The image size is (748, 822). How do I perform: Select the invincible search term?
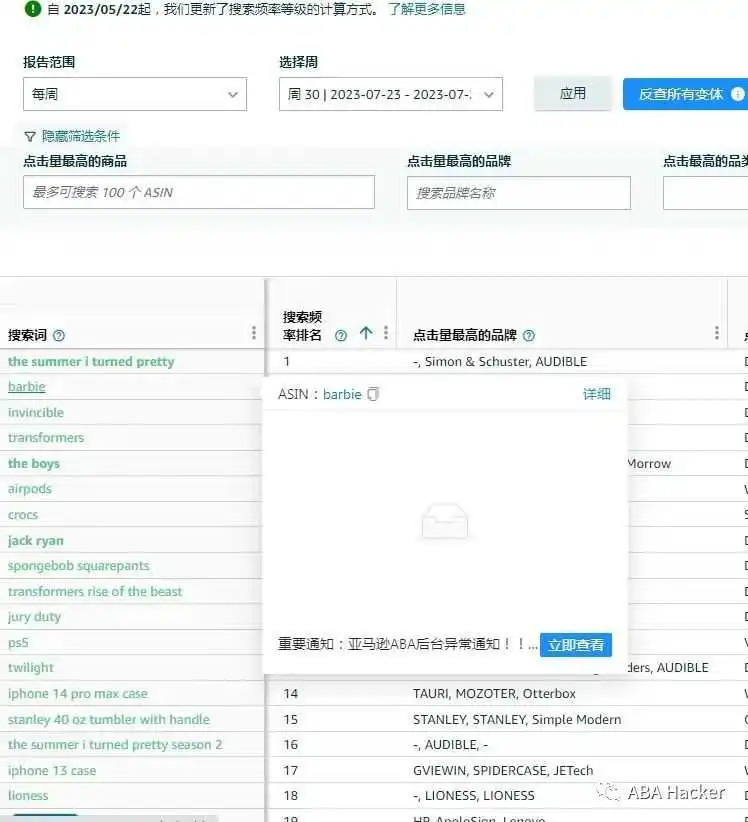click(36, 413)
